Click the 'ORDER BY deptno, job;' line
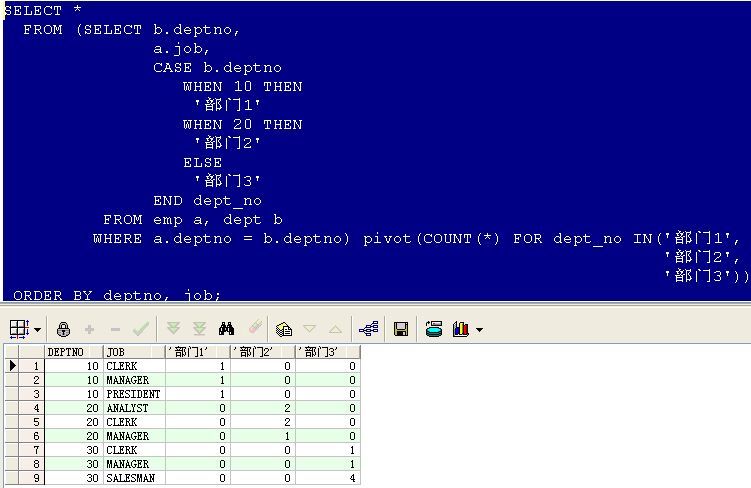 click(x=116, y=295)
